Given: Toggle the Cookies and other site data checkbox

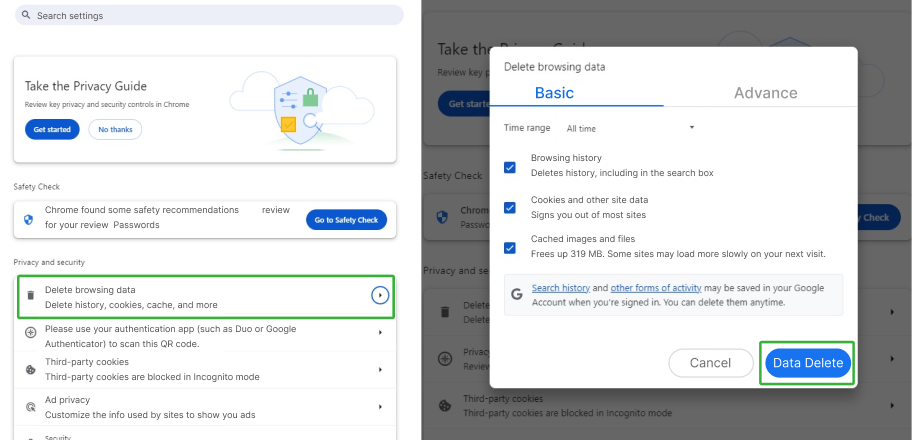Looking at the screenshot, I should [x=510, y=208].
